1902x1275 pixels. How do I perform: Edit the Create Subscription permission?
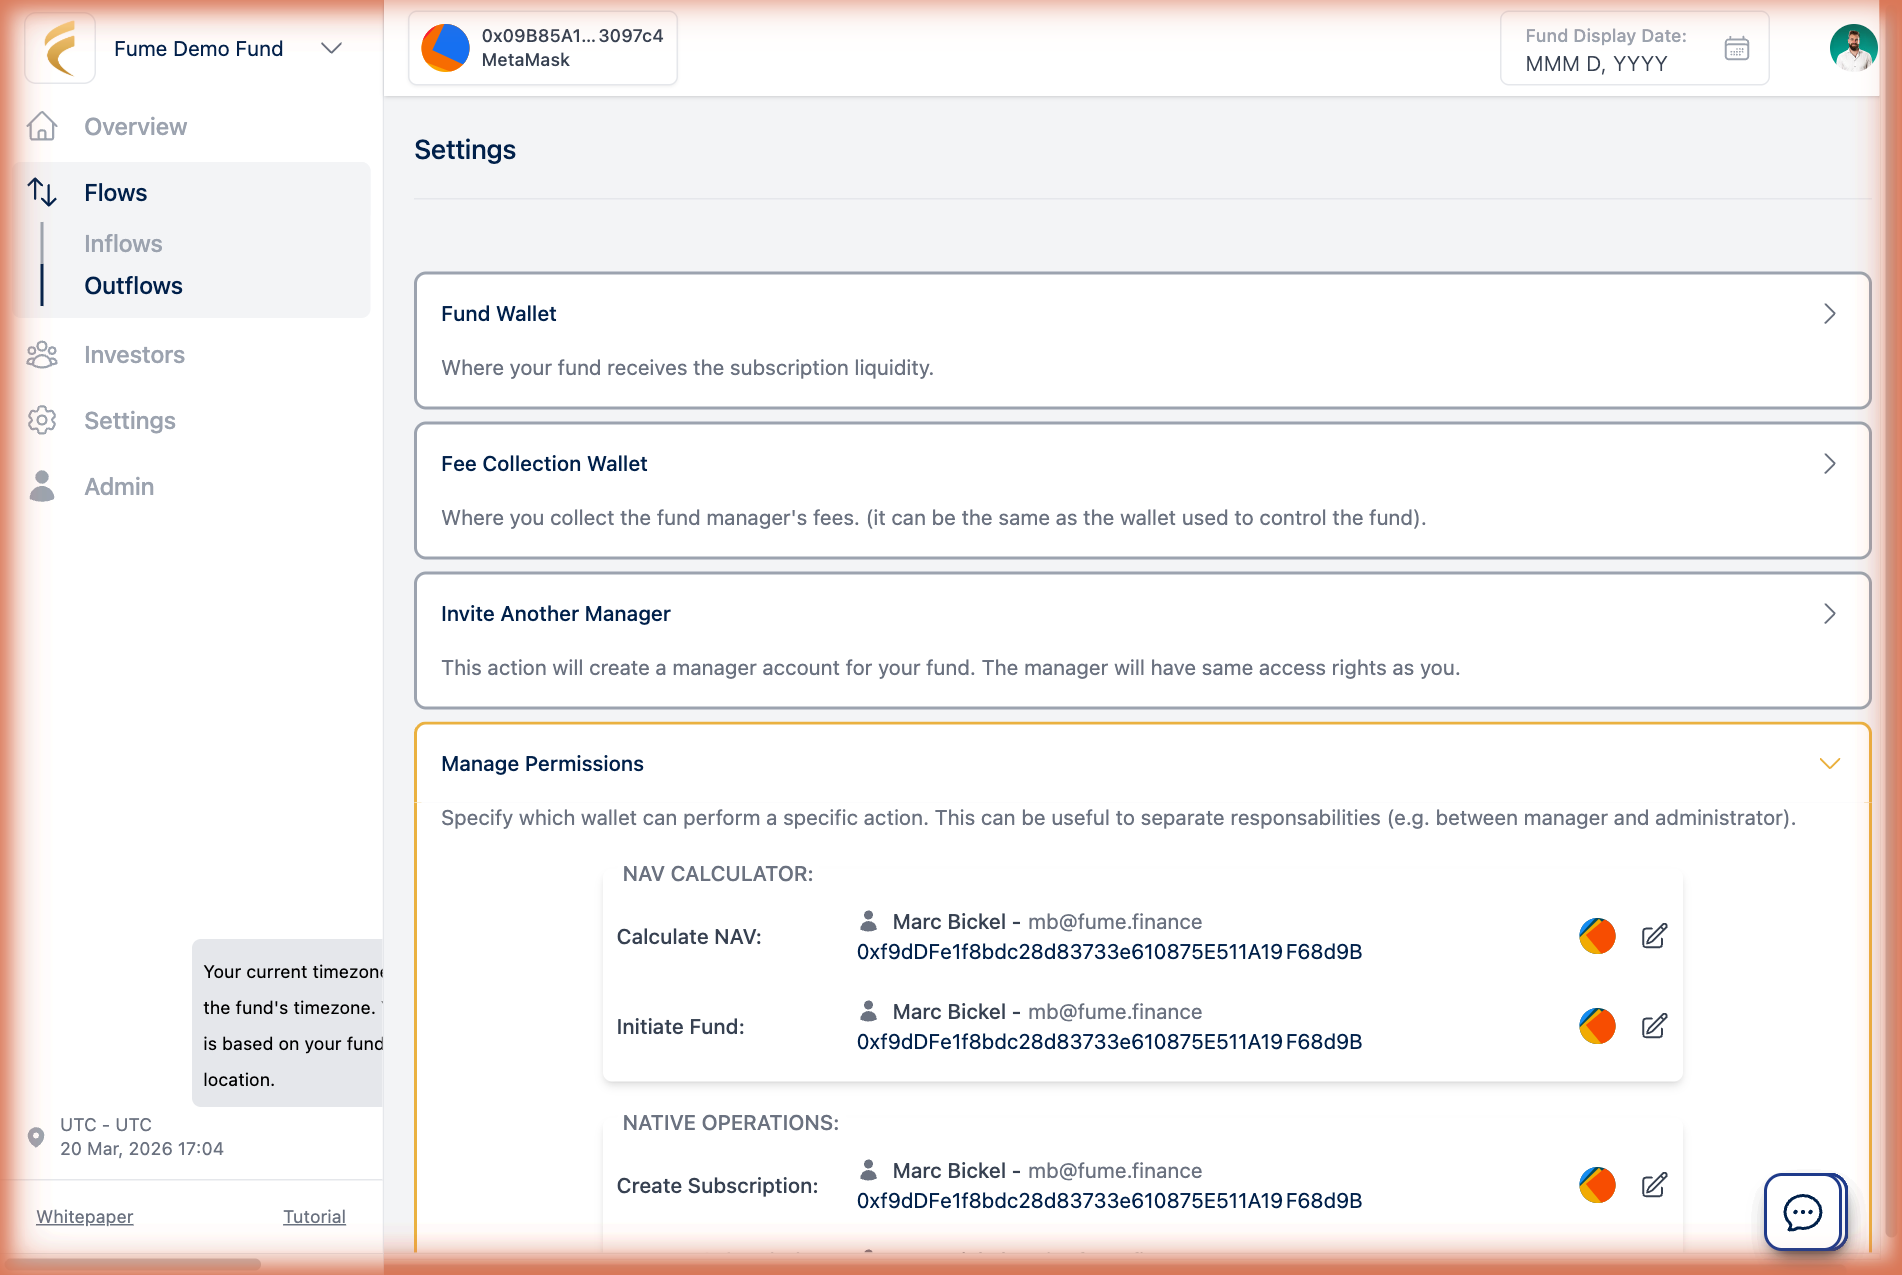point(1654,1185)
